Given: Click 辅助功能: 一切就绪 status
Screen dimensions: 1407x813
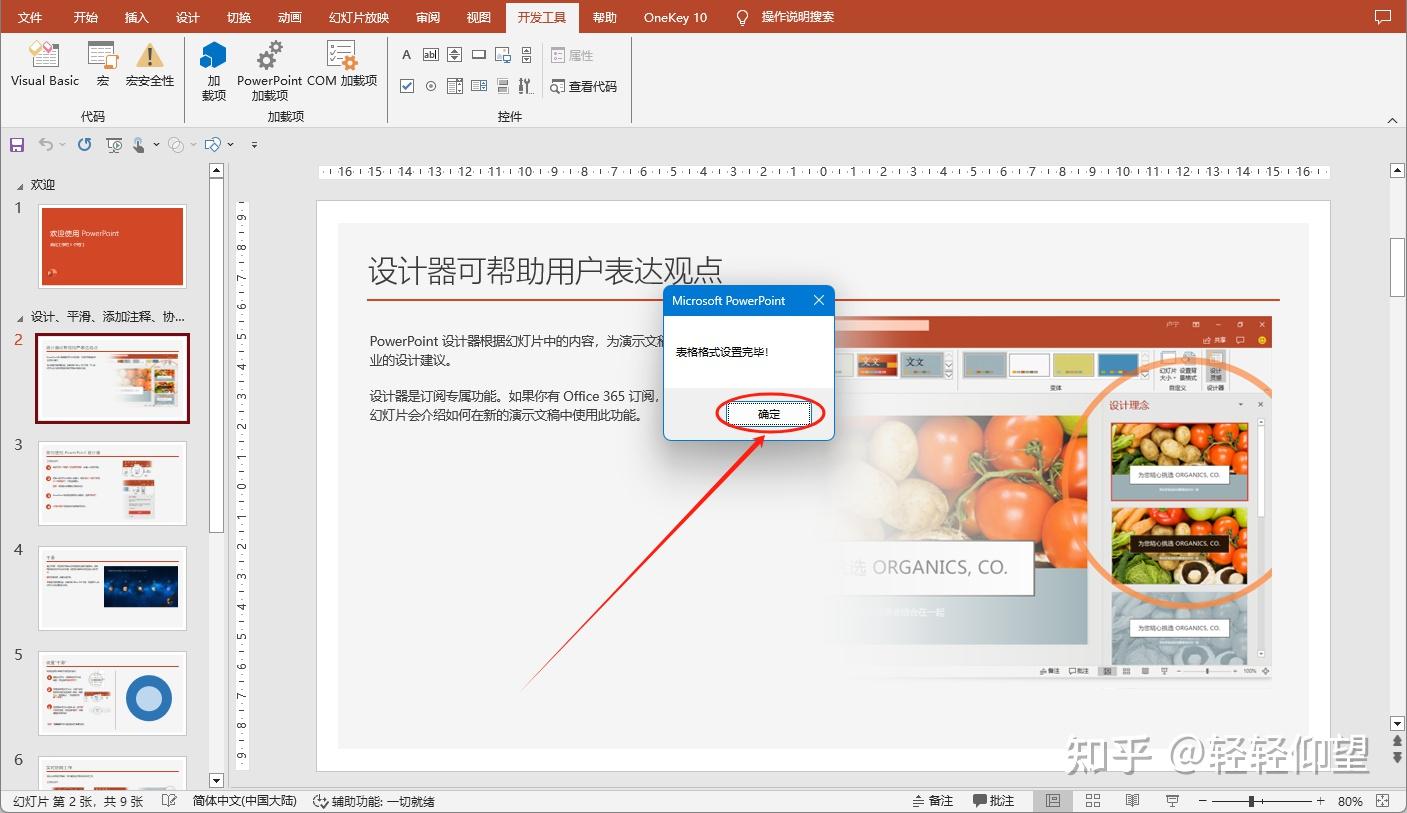Looking at the screenshot, I should (374, 801).
